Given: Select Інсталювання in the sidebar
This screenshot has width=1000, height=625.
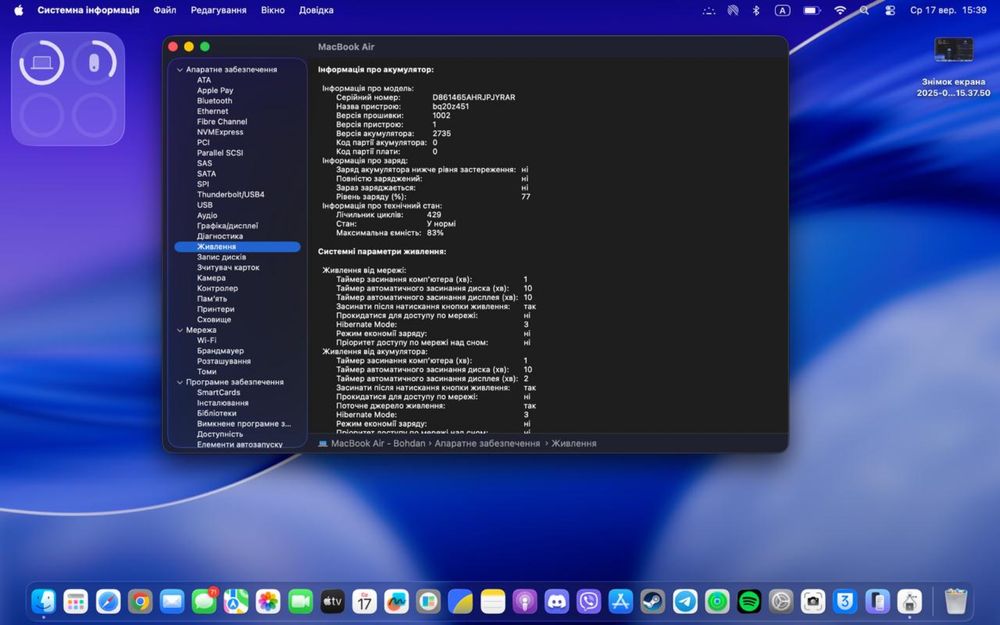Looking at the screenshot, I should click(223, 403).
